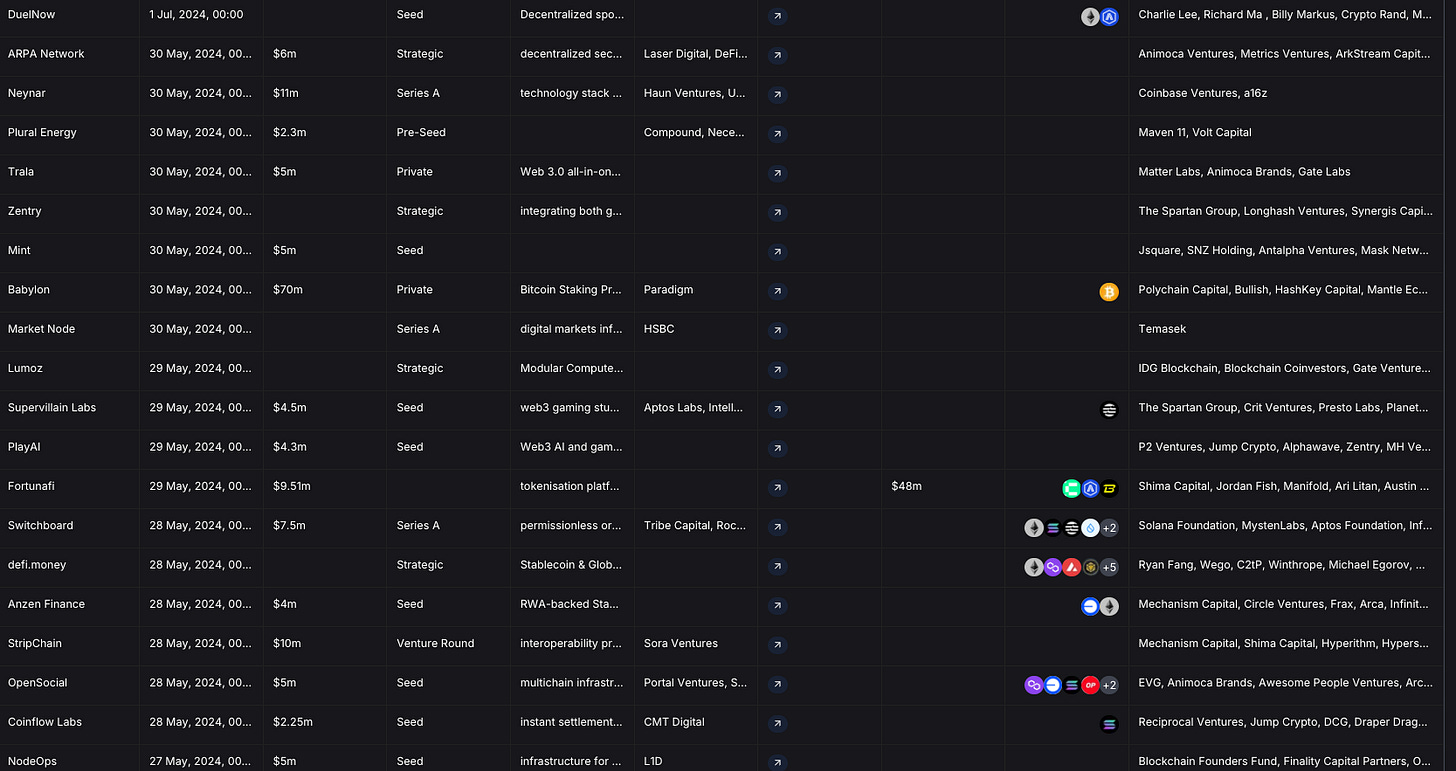Image resolution: width=1456 pixels, height=771 pixels.
Task: Open Switchboard's external link arrow
Action: [778, 527]
